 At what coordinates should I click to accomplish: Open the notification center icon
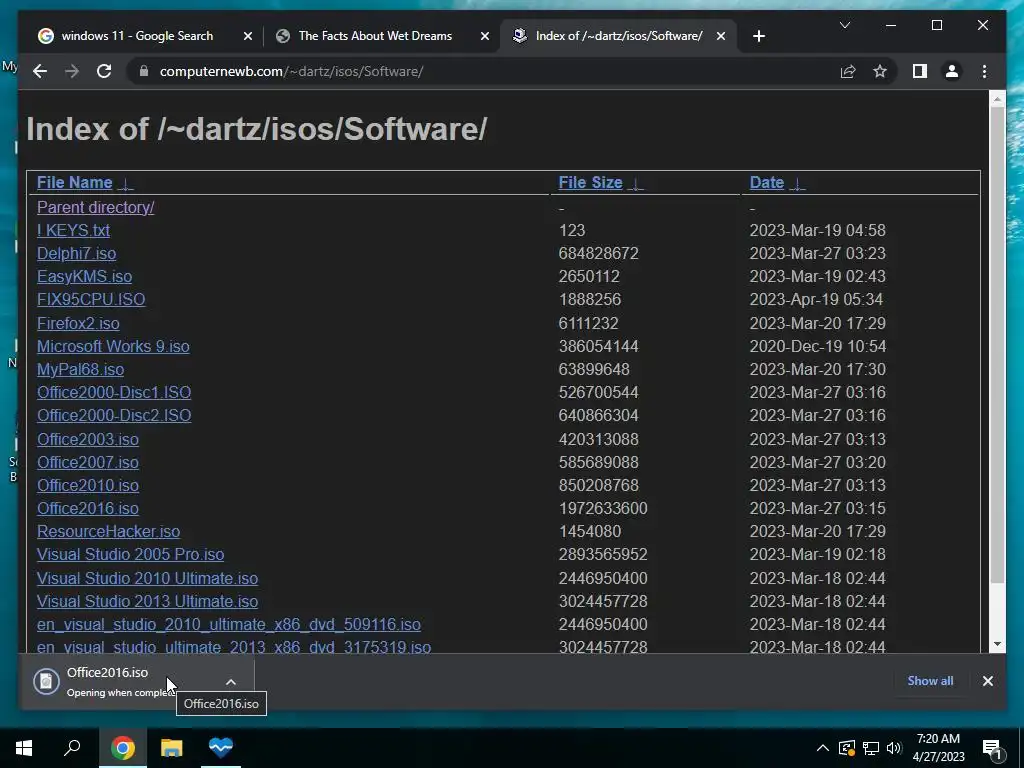coord(993,749)
